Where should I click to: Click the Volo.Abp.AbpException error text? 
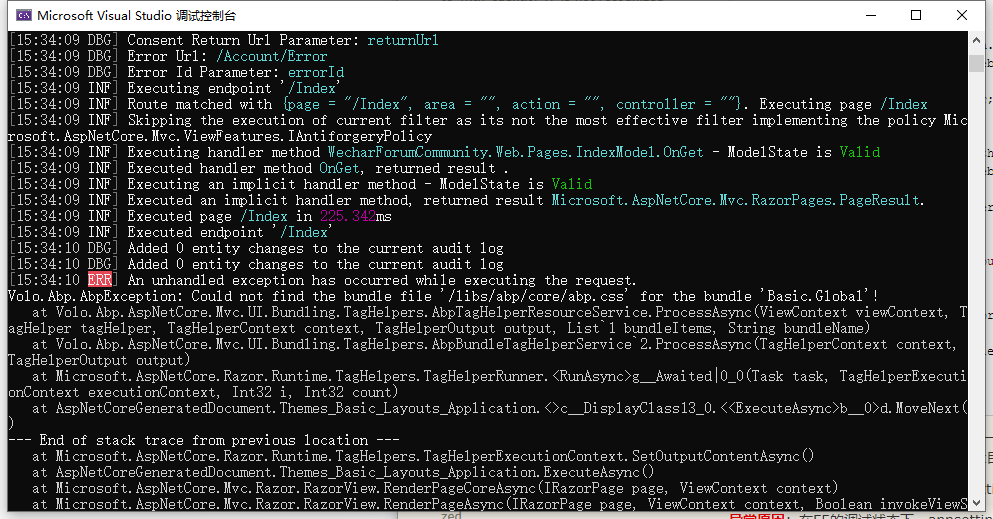[x=95, y=296]
